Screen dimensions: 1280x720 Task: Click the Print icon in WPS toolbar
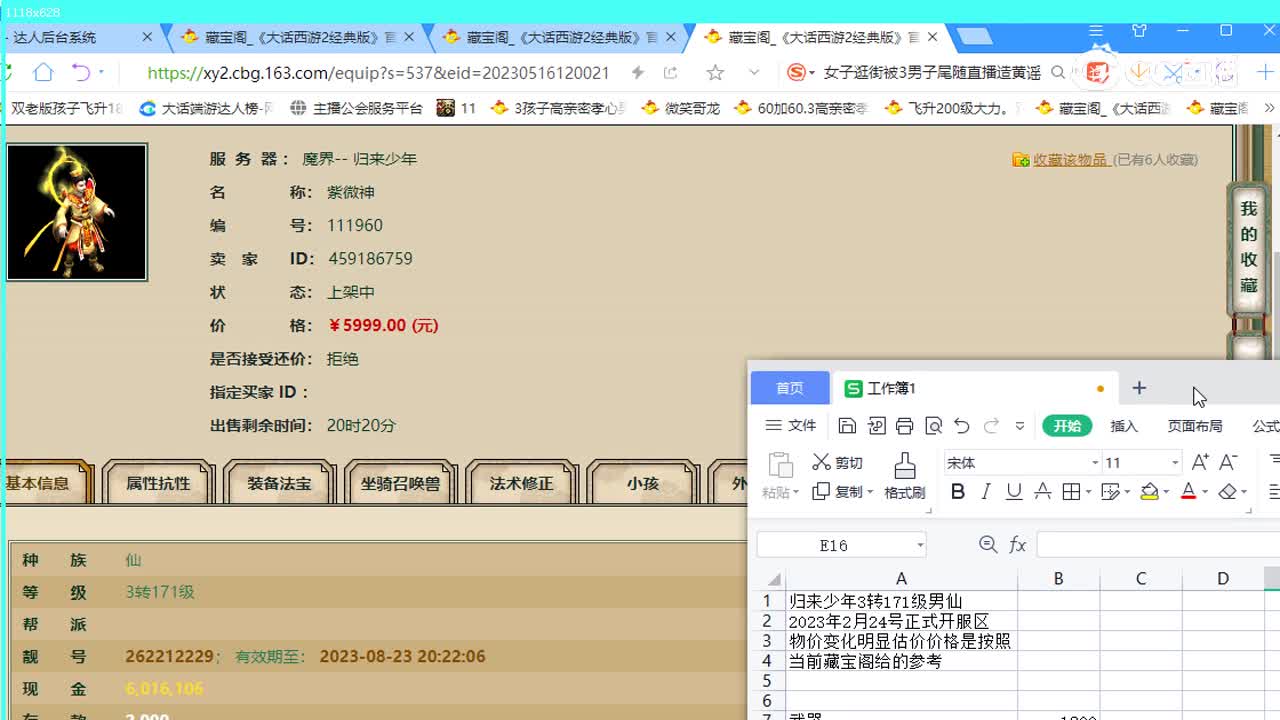tap(905, 426)
